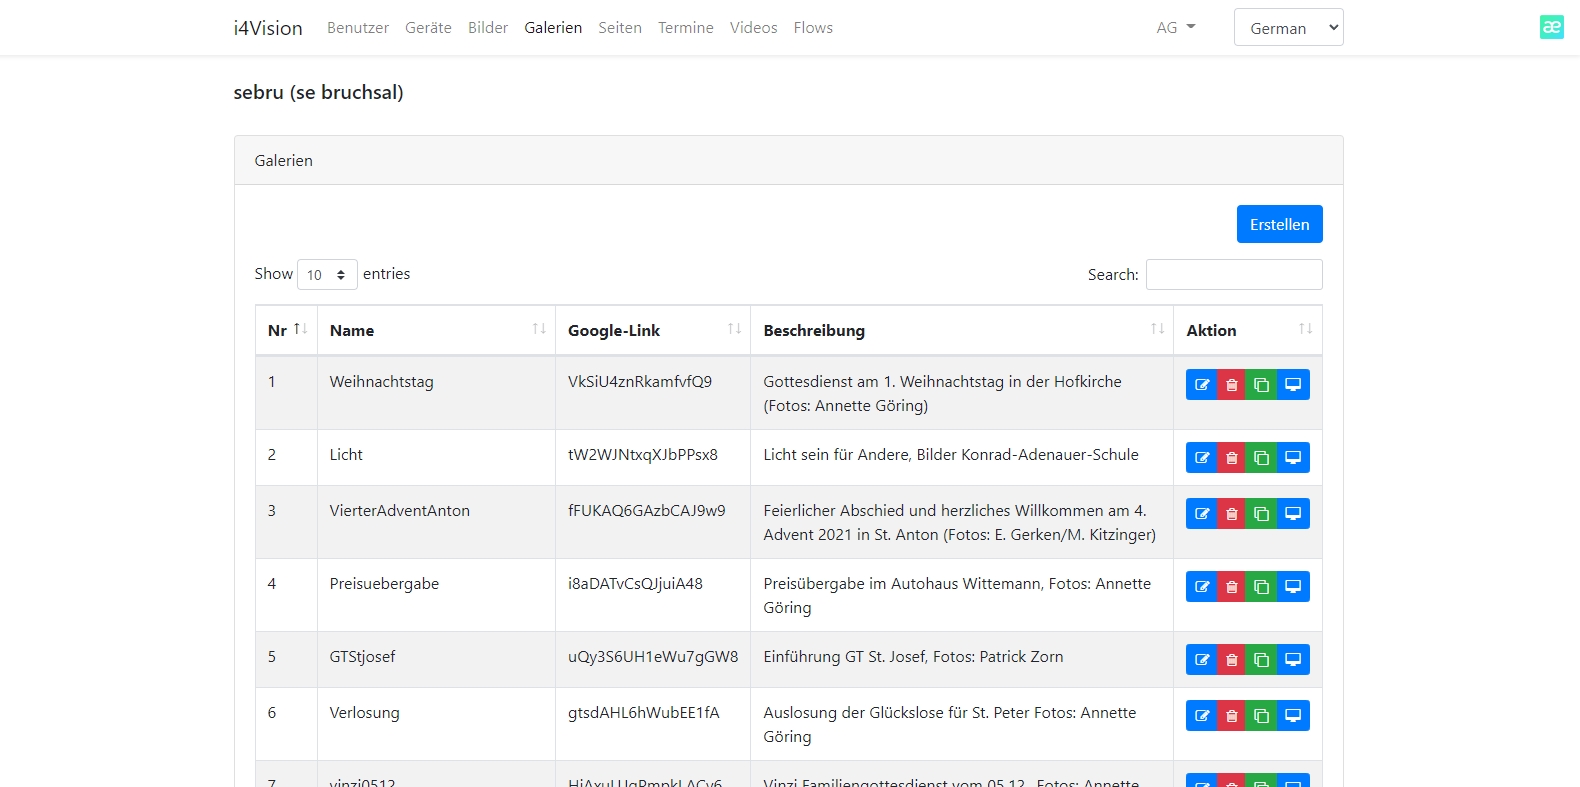Open monitor view for Licht gallery
Viewport: 1580px width, 787px height.
(1293, 458)
